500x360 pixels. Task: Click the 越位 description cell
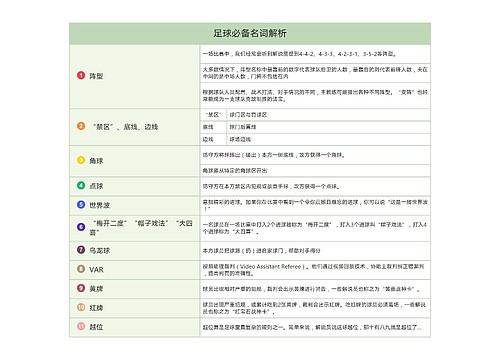click(315, 328)
